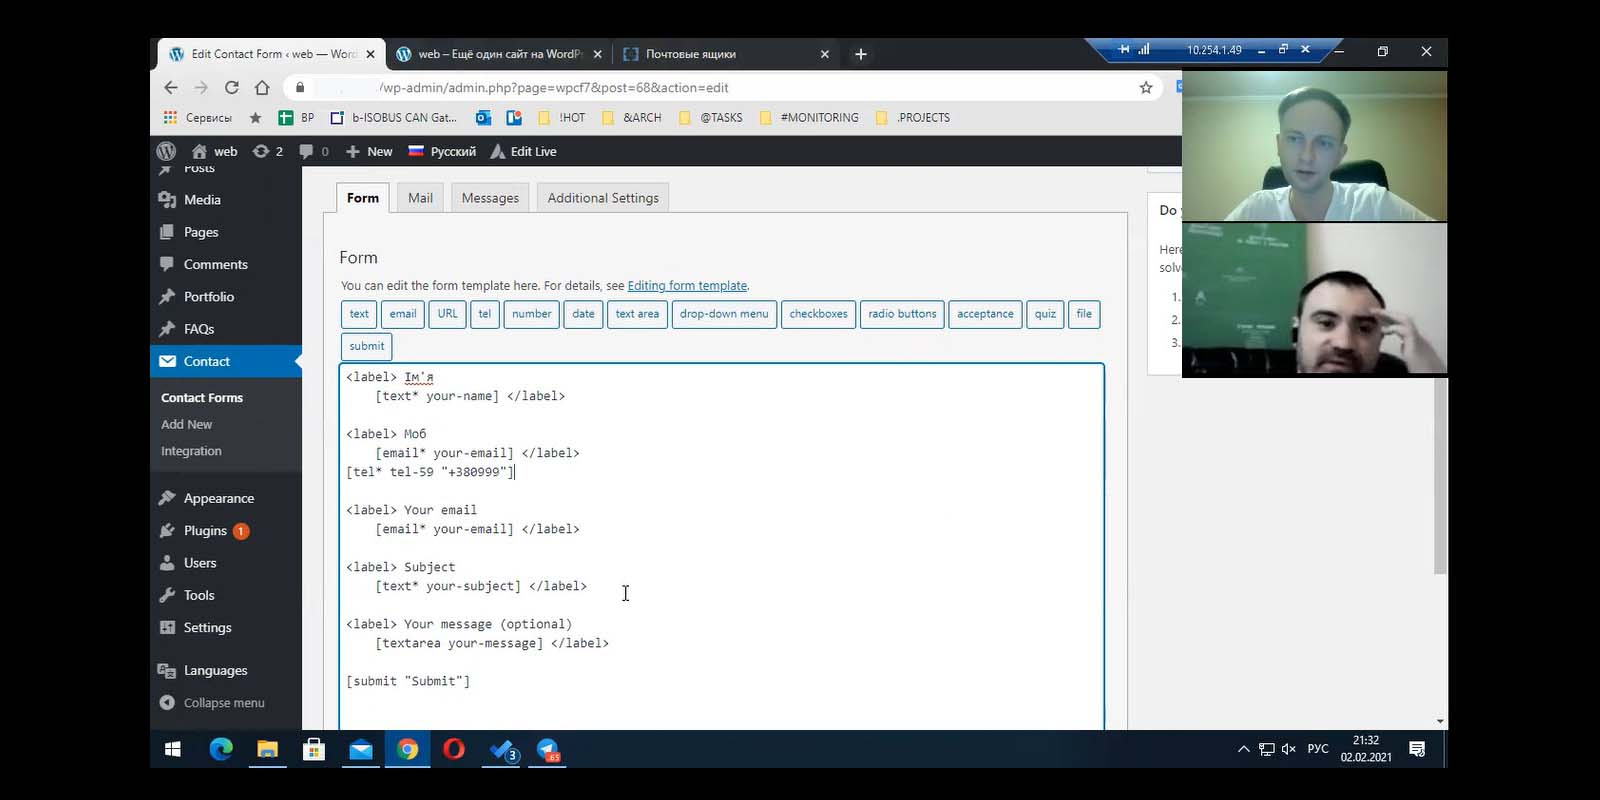The width and height of the screenshot is (1600, 800).
Task: Open the Telegram icon in the taskbar
Action: (x=548, y=749)
